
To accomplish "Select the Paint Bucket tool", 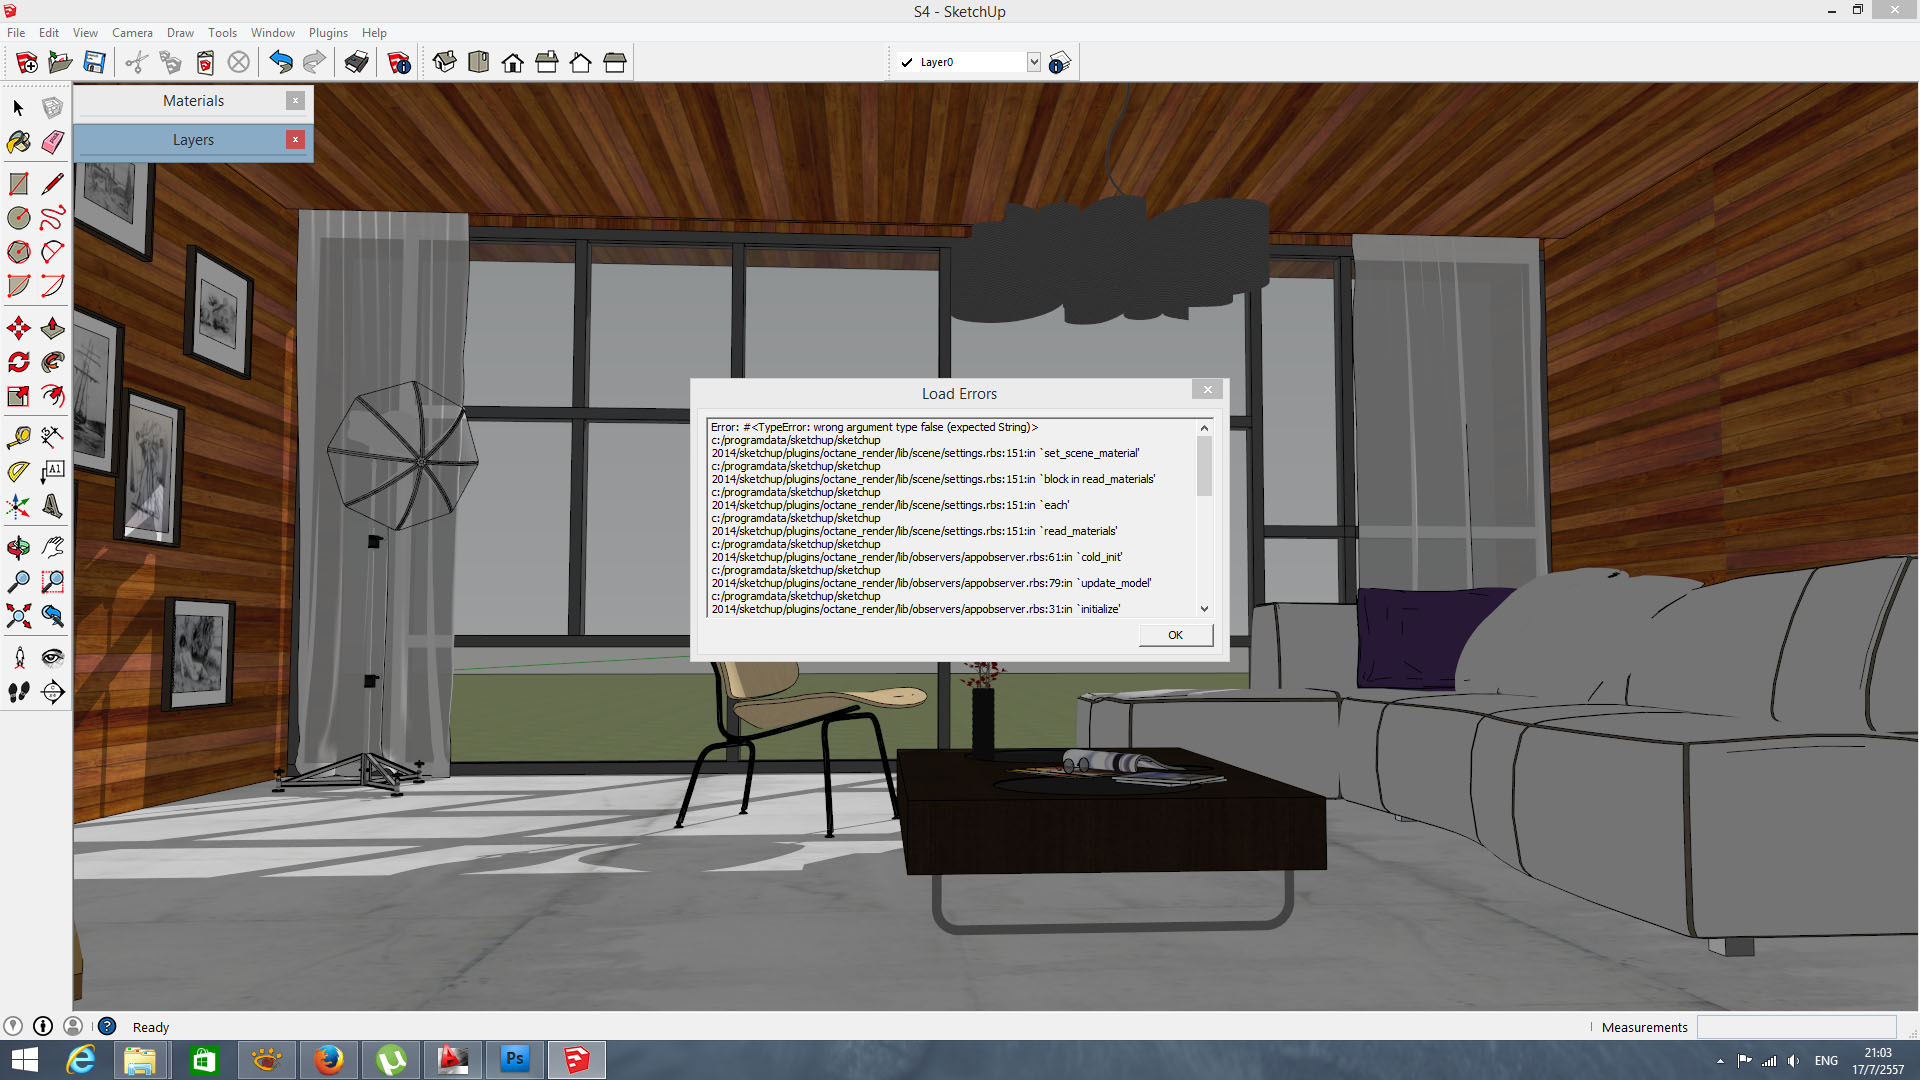I will tap(18, 142).
